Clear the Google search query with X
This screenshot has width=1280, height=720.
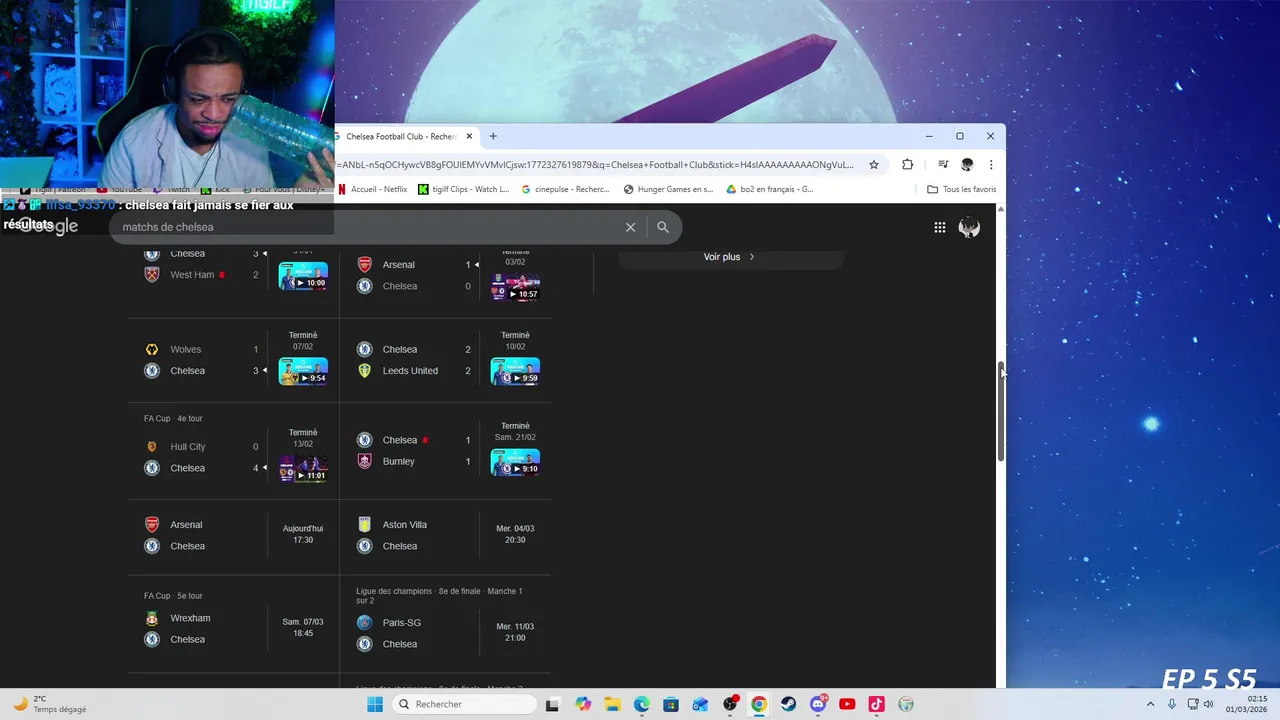pos(631,227)
